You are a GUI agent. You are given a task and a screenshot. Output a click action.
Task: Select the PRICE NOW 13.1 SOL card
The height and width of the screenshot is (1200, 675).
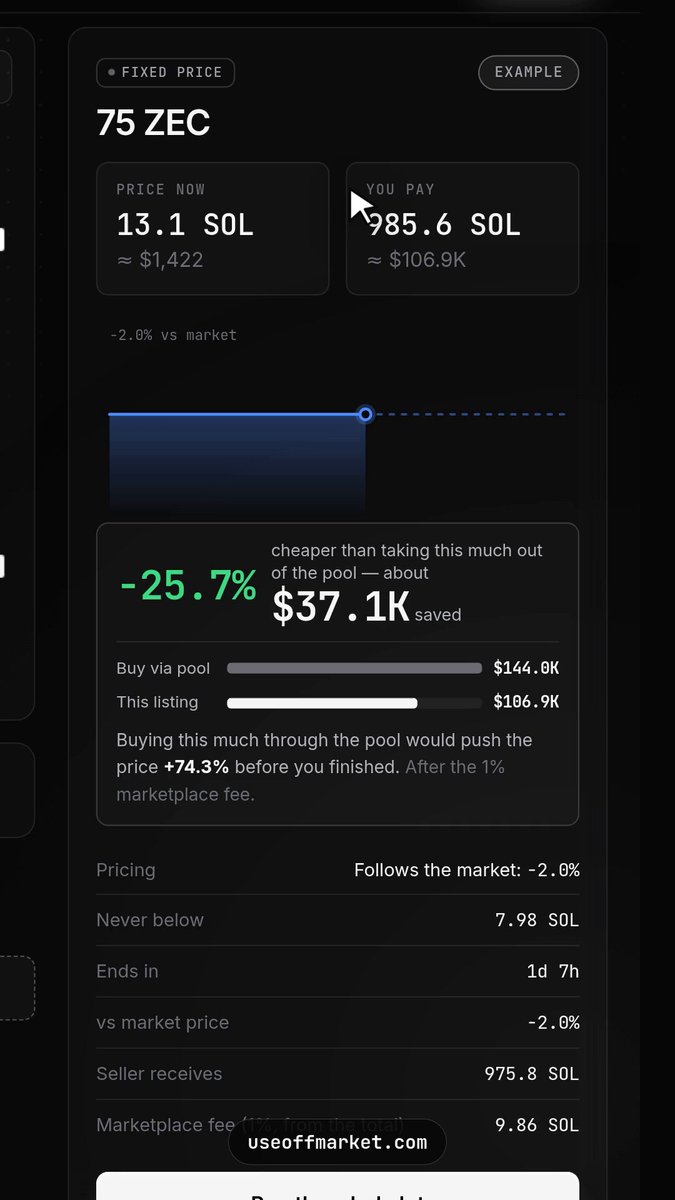[213, 229]
